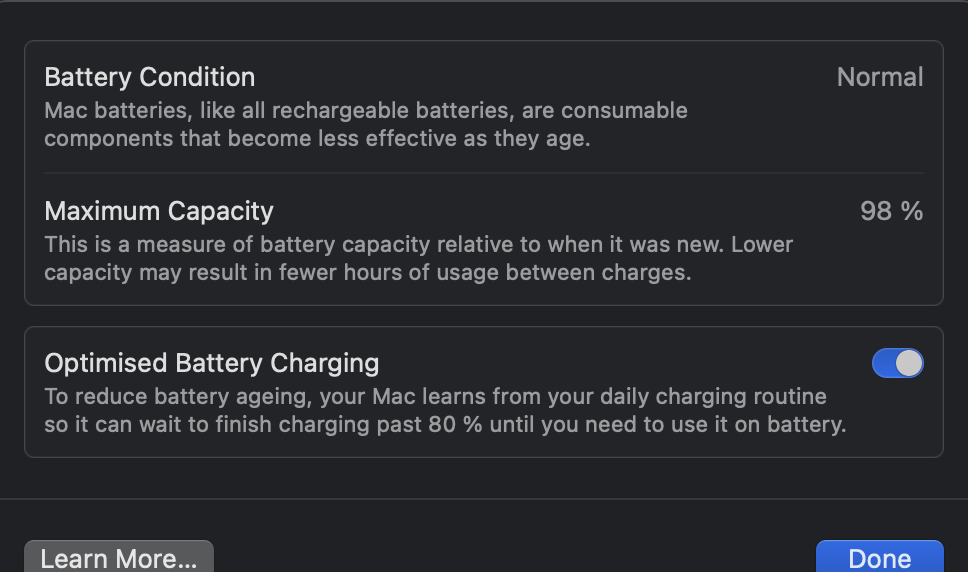Image resolution: width=968 pixels, height=572 pixels.
Task: Click the line "components that become less effective"
Action: coord(317,138)
